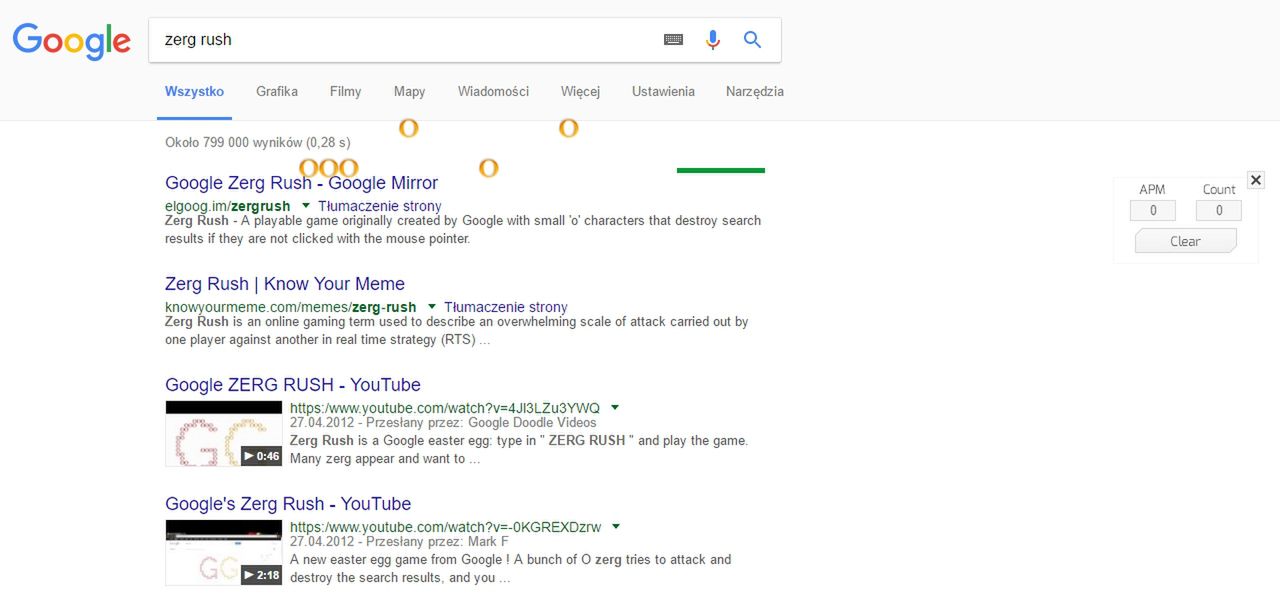Start voice search with the microphone icon
Screen dimensions: 1280x600
[x=713, y=40]
